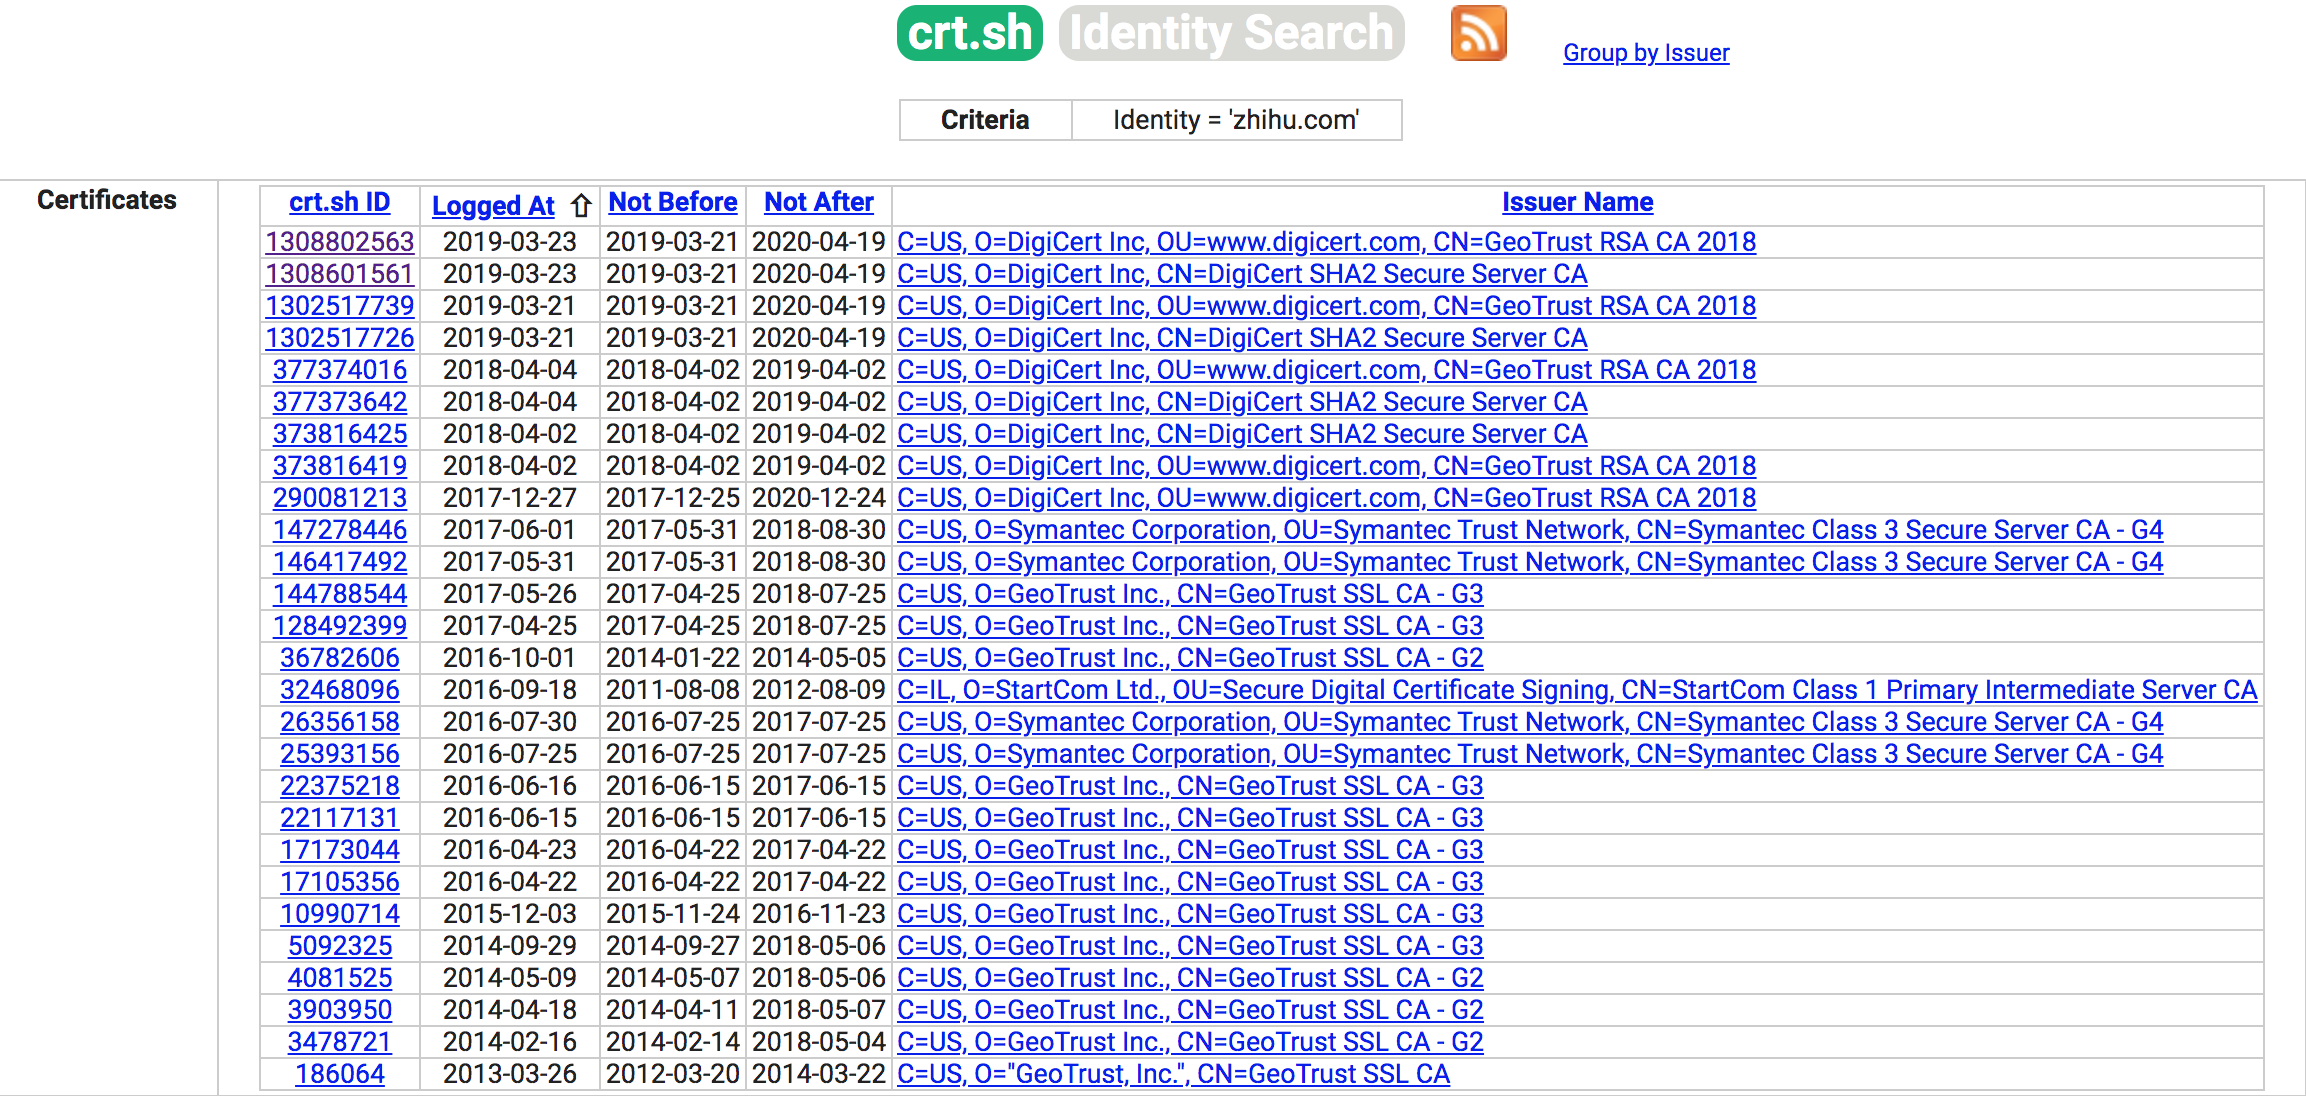Click the Logged At sort arrow icon
Viewport: 2306px width, 1096px height.
point(581,206)
